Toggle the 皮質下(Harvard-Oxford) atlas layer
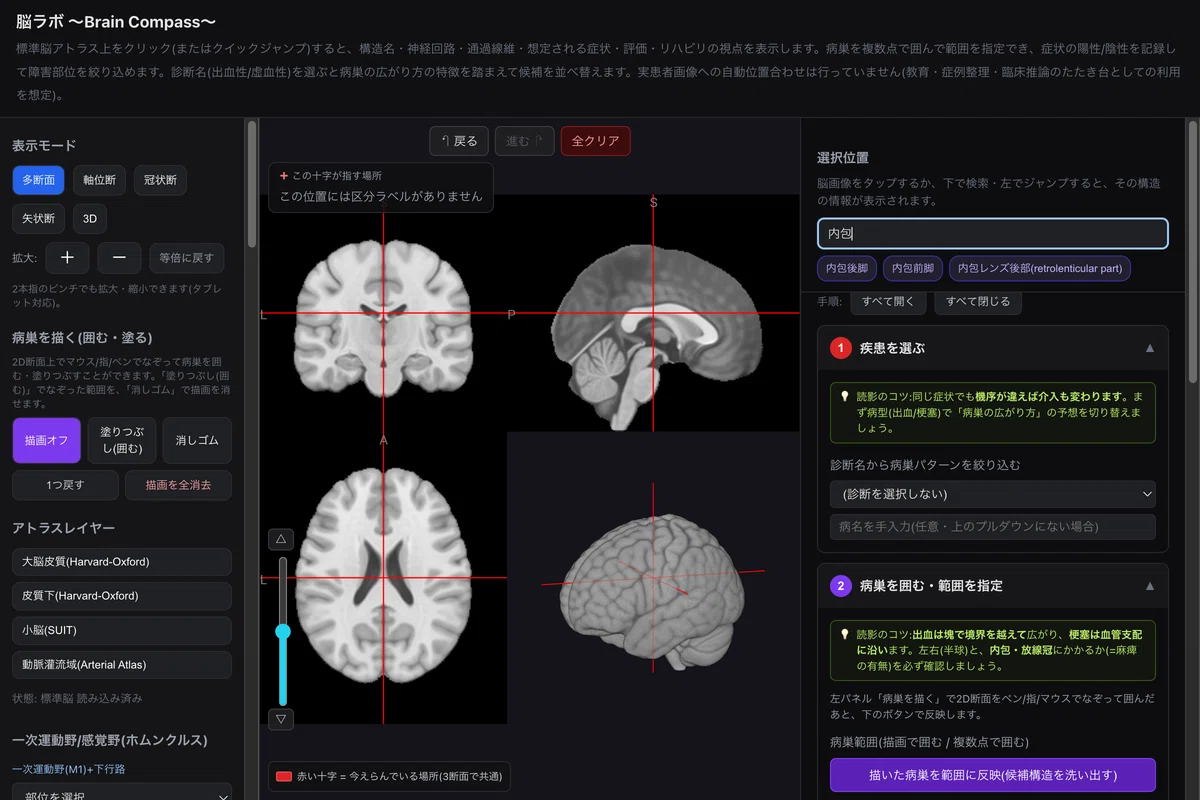This screenshot has width=1200, height=800. point(122,596)
